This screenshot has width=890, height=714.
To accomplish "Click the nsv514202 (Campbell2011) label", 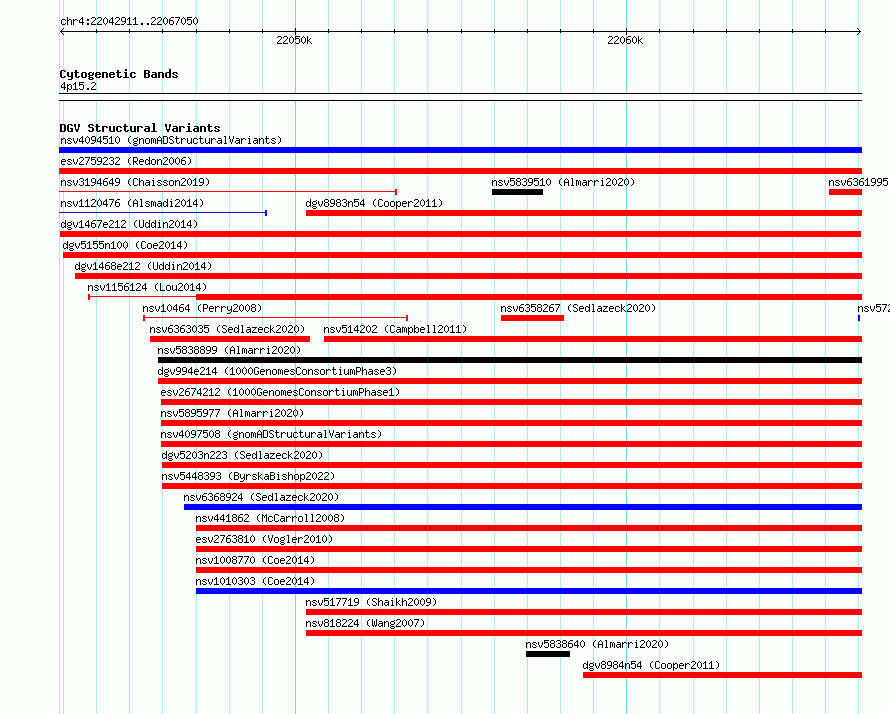I will tap(395, 329).
